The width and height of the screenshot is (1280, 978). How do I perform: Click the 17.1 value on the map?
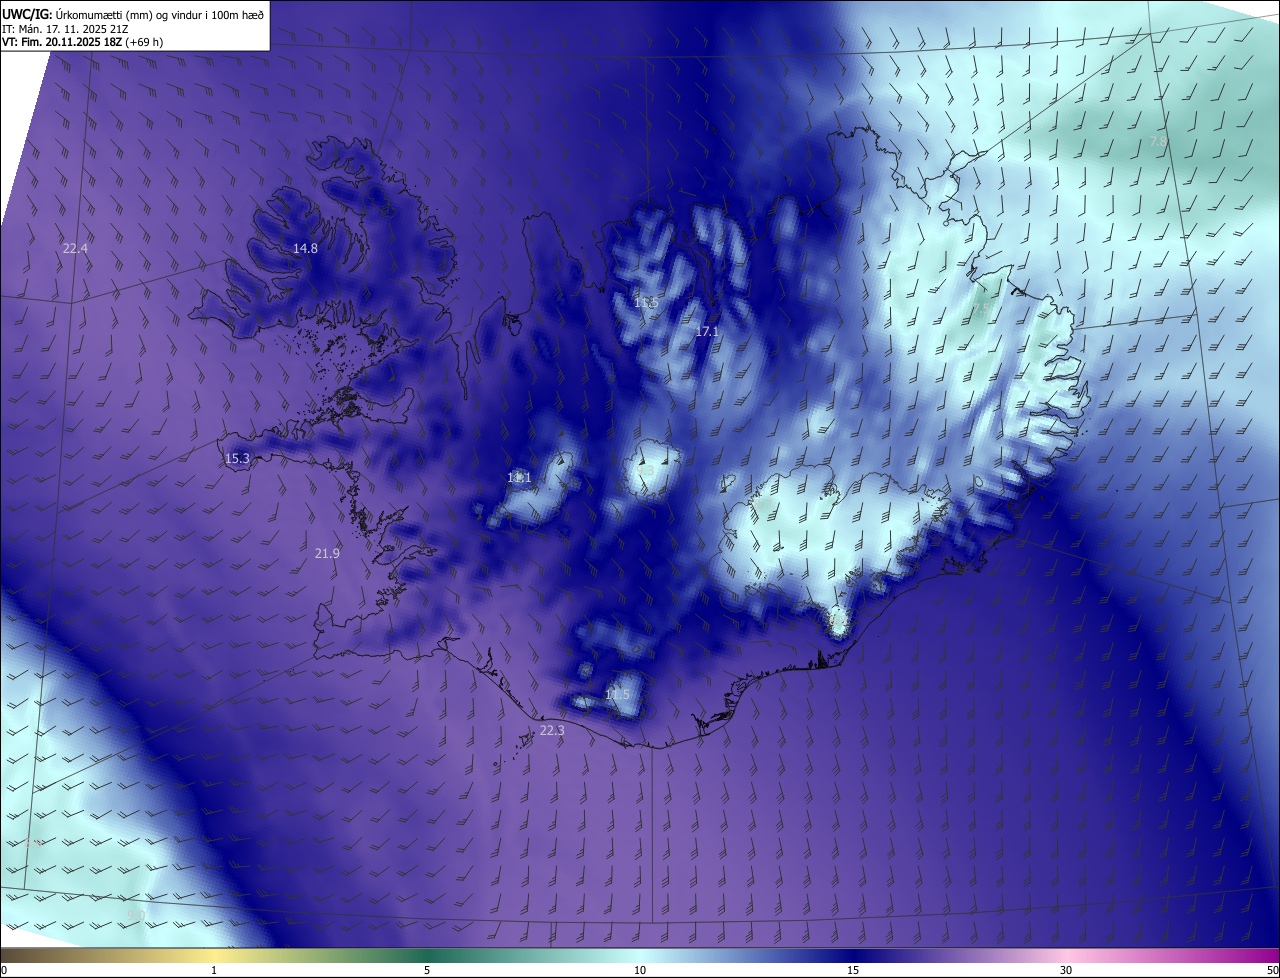point(707,331)
